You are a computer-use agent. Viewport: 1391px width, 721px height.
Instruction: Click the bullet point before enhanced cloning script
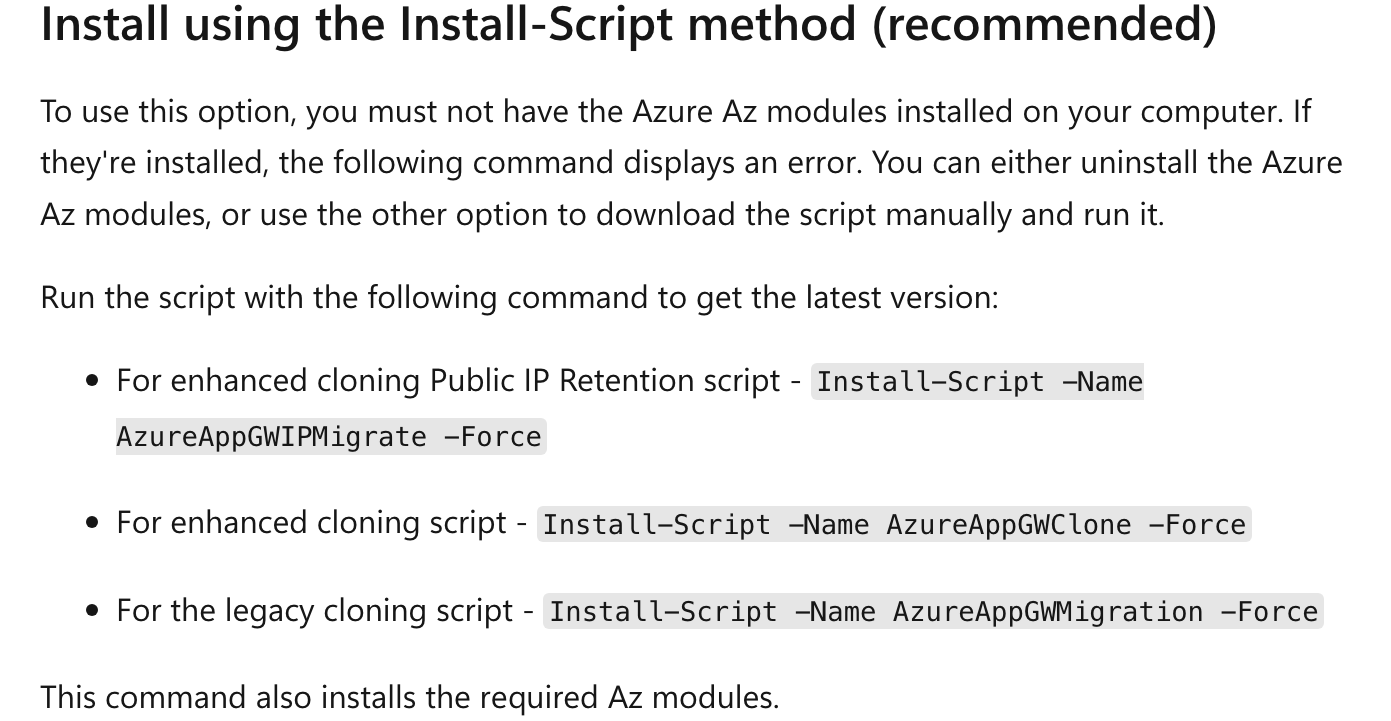tap(93, 523)
